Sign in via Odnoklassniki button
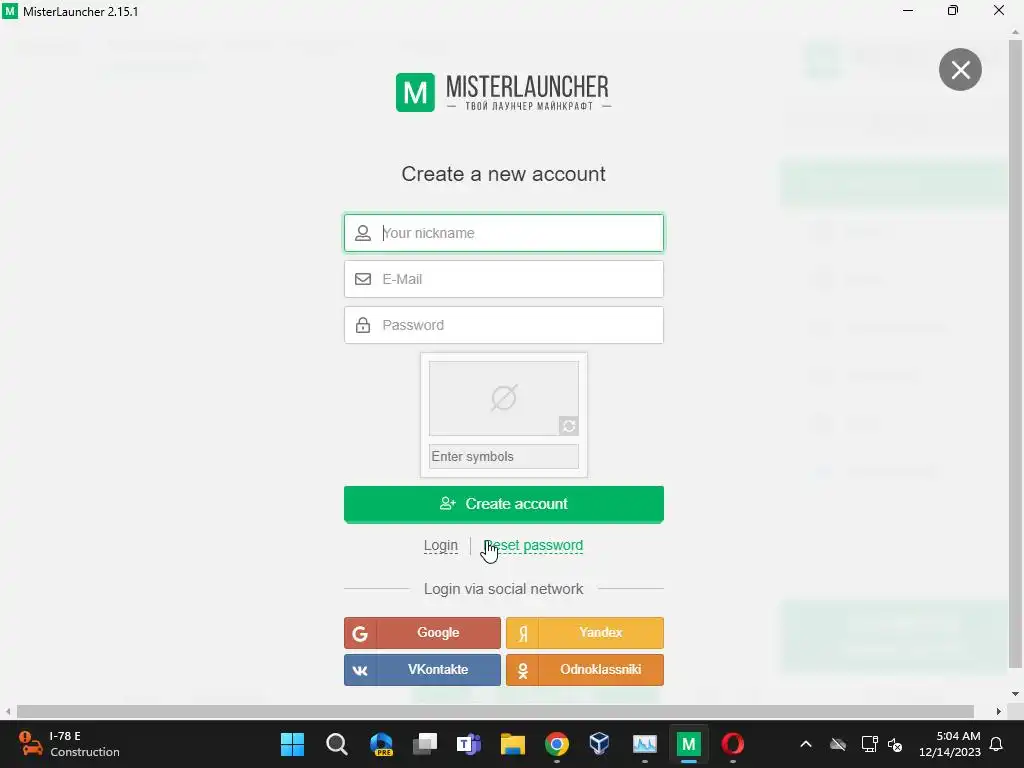The width and height of the screenshot is (1024, 768). pos(584,670)
